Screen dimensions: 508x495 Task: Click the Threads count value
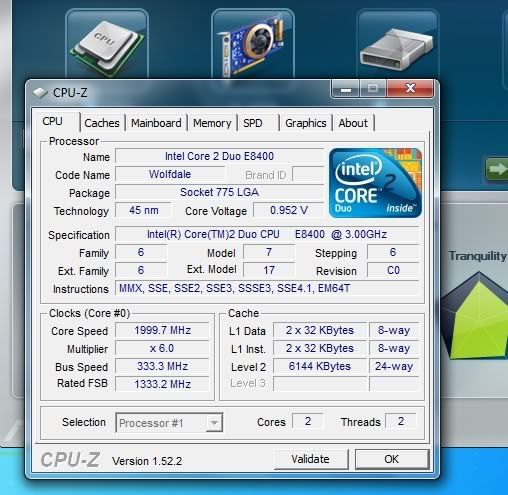tap(401, 421)
